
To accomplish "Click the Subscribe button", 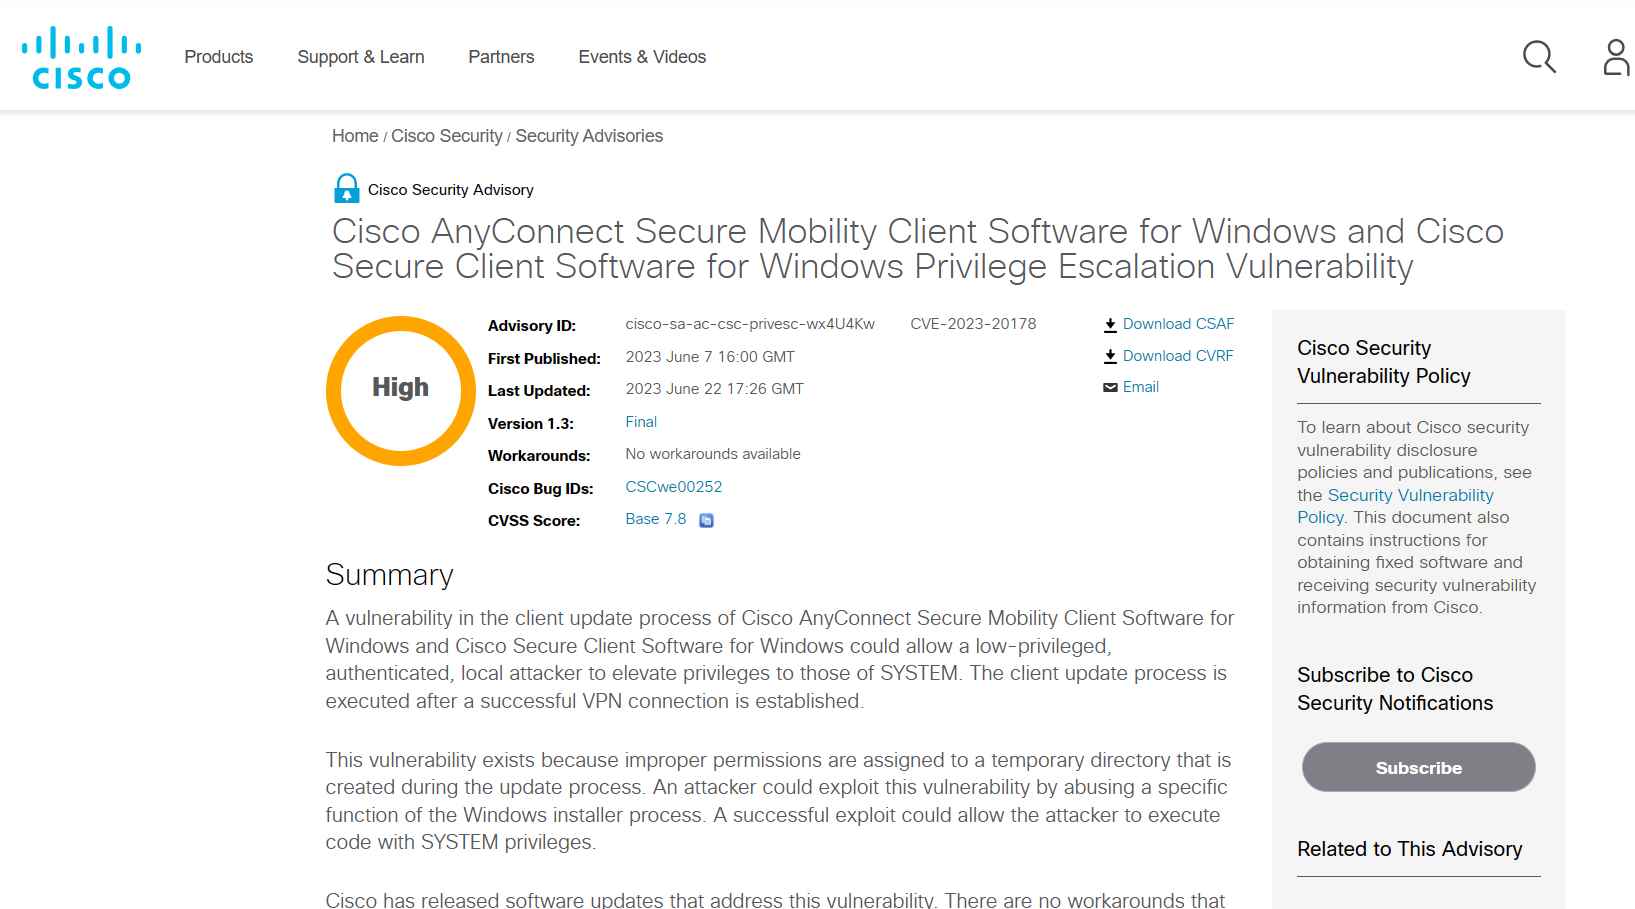I will [x=1417, y=767].
